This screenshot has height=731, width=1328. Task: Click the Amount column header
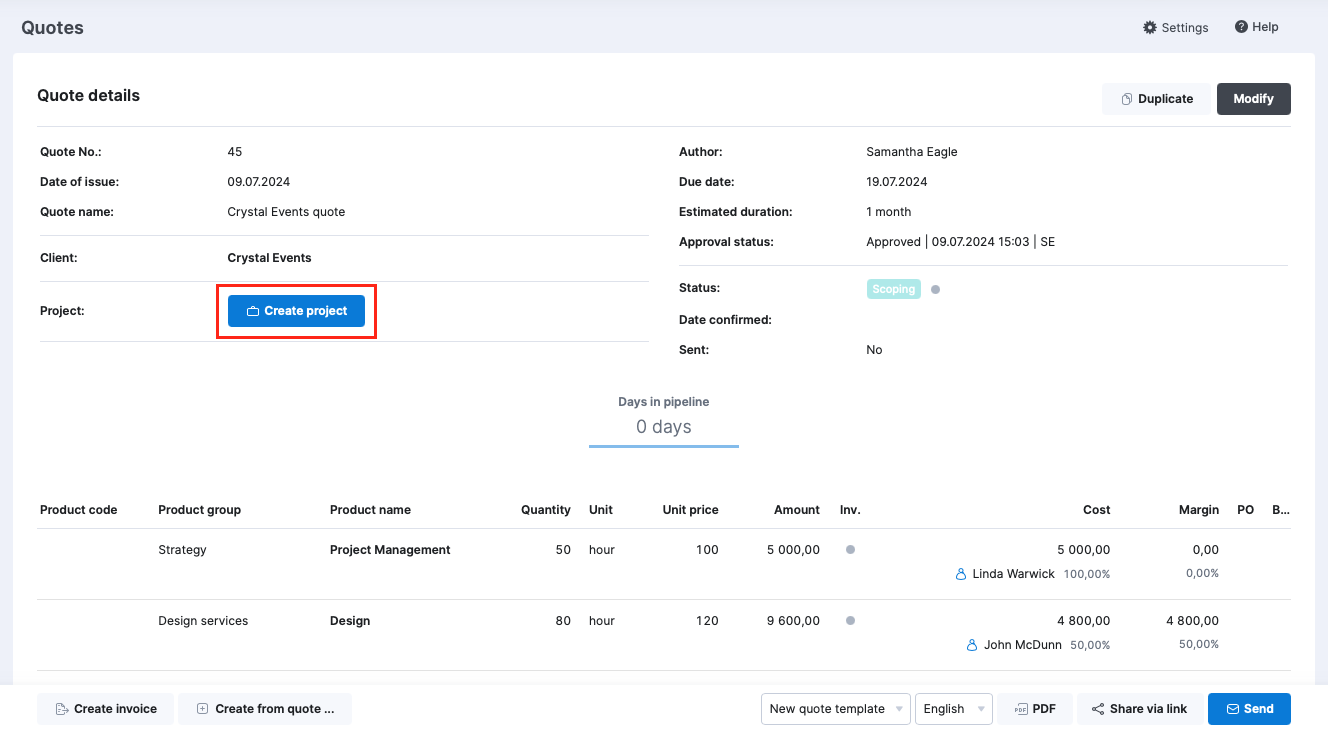pyautogui.click(x=797, y=510)
